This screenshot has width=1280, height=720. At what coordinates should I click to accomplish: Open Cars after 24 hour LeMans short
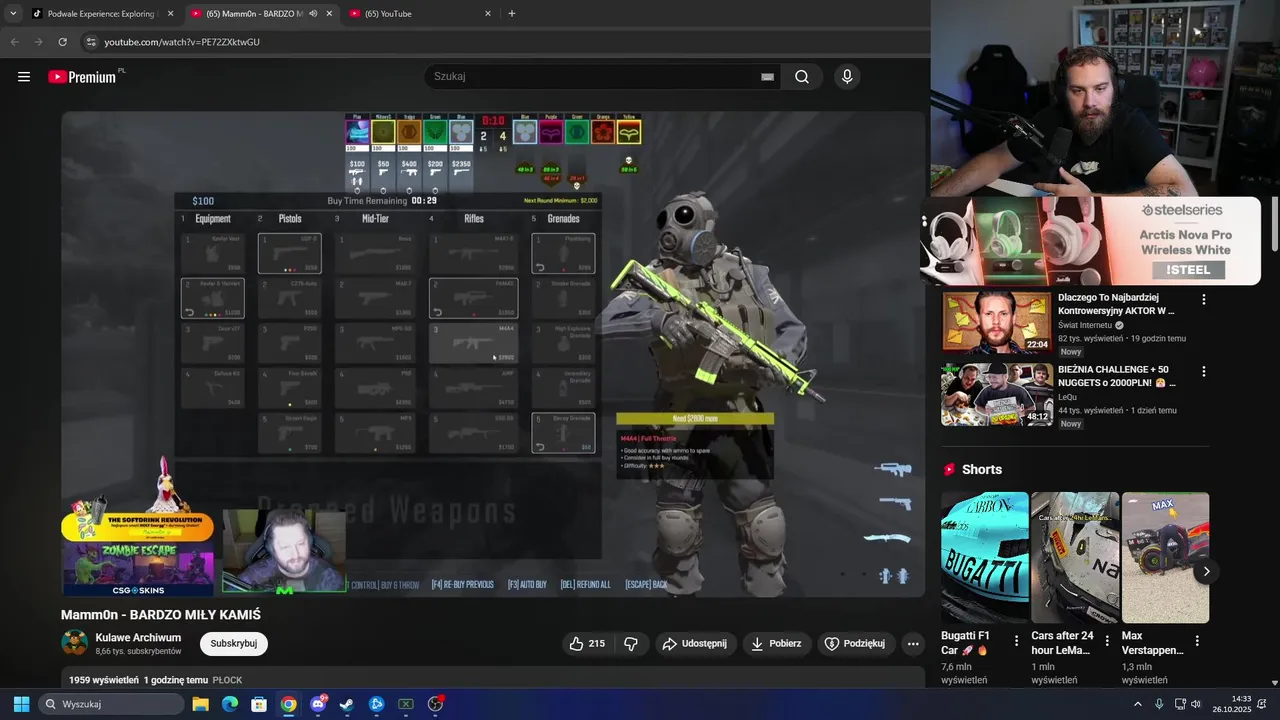[x=1075, y=558]
